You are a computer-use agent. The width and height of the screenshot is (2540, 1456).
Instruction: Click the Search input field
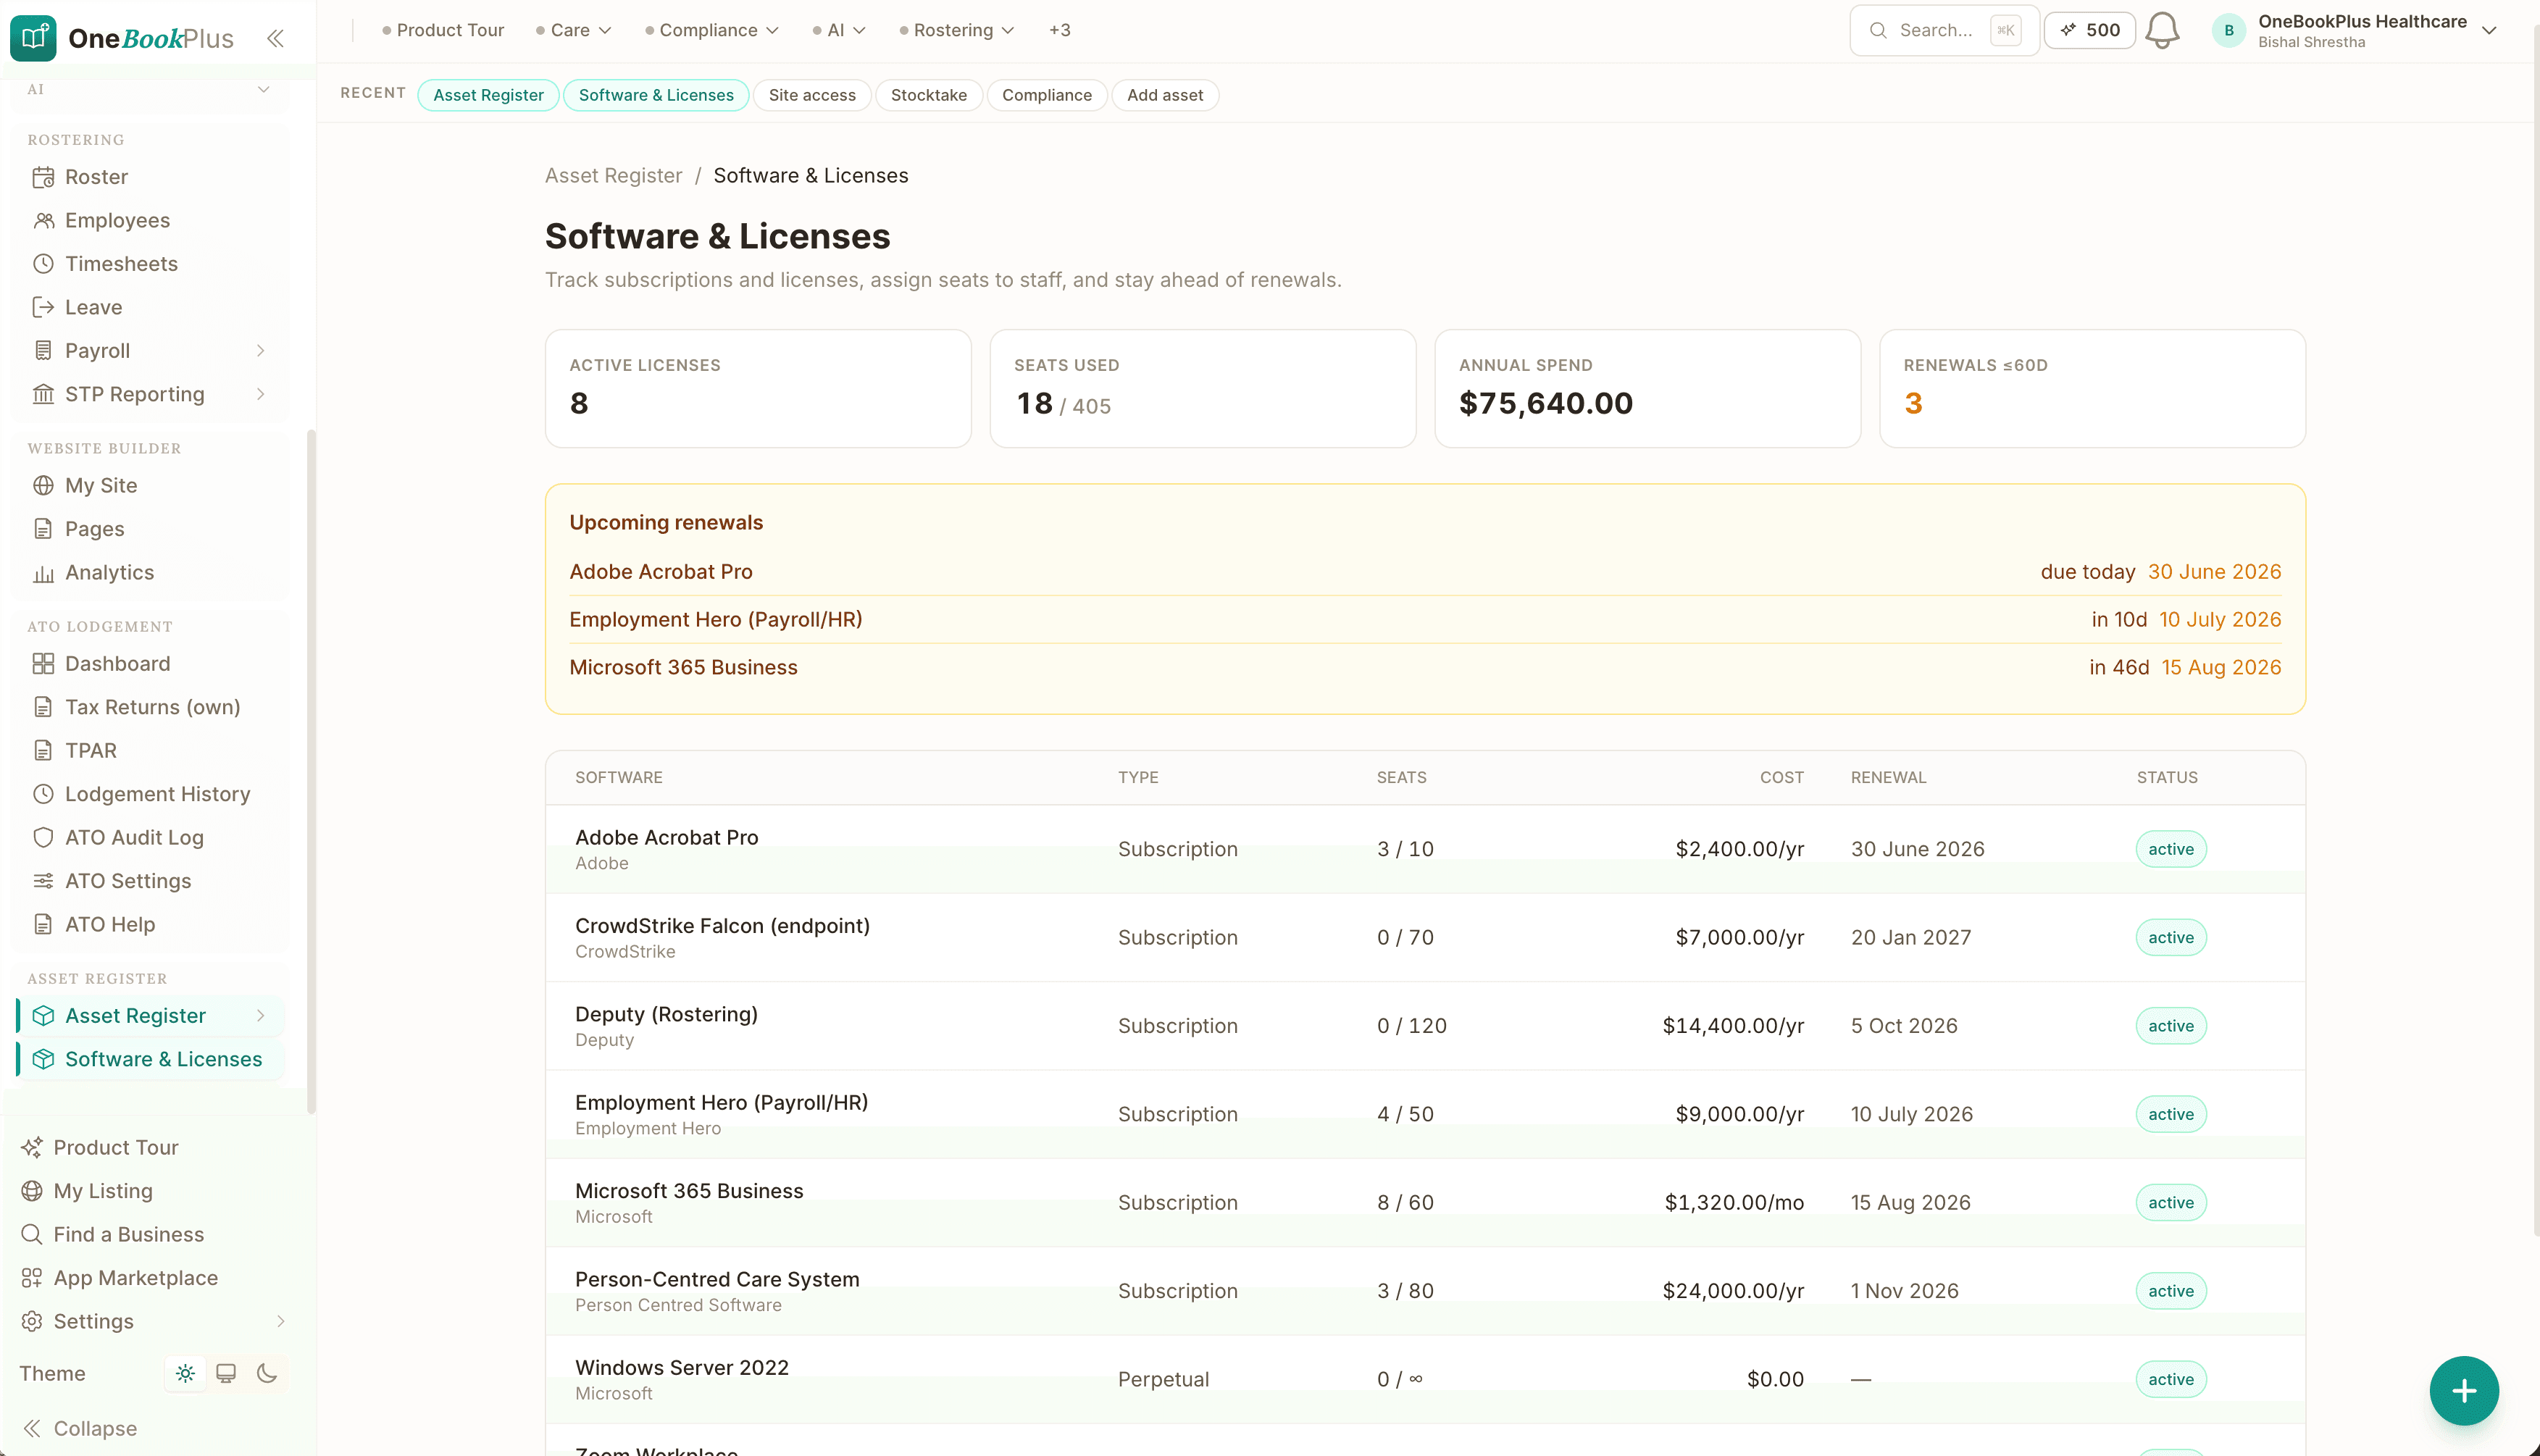click(1944, 30)
